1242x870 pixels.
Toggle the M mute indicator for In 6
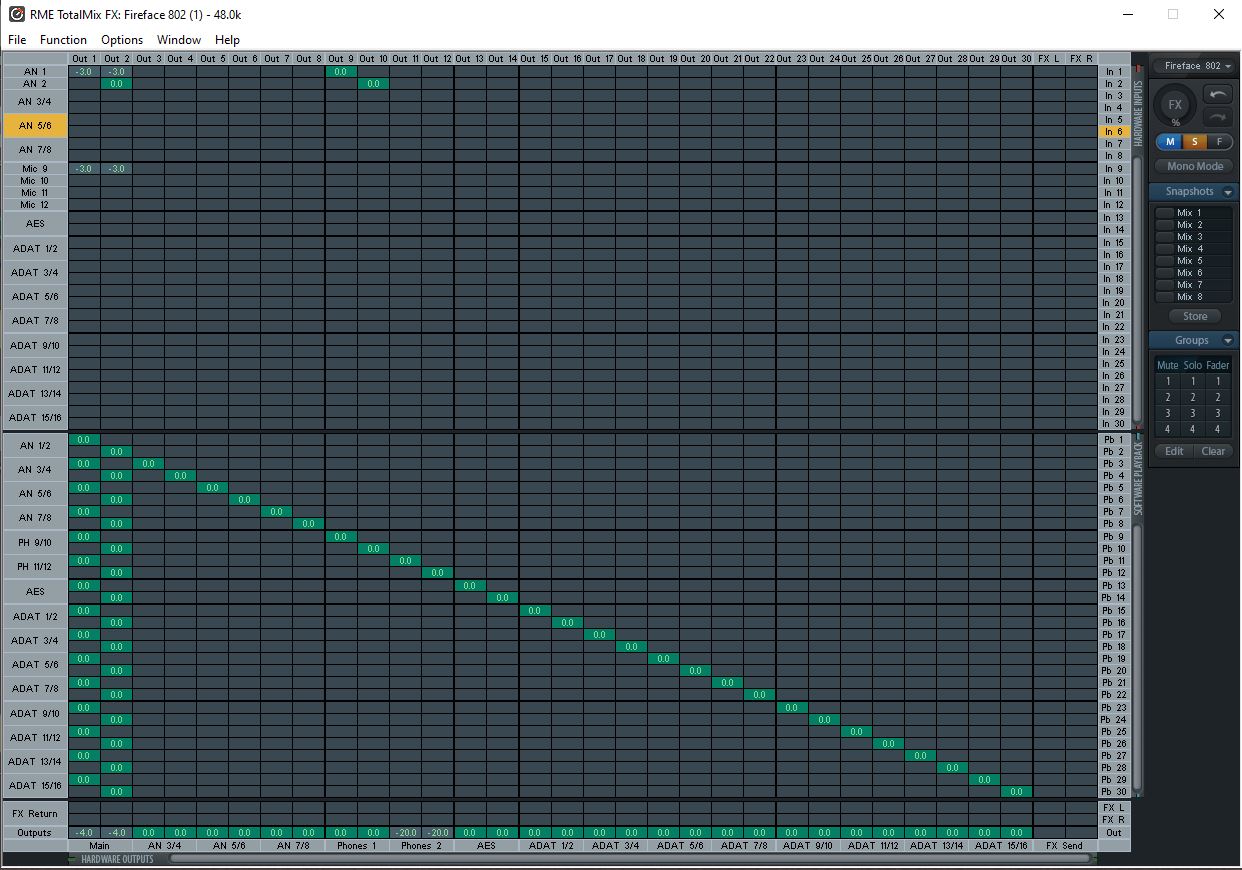1169,142
